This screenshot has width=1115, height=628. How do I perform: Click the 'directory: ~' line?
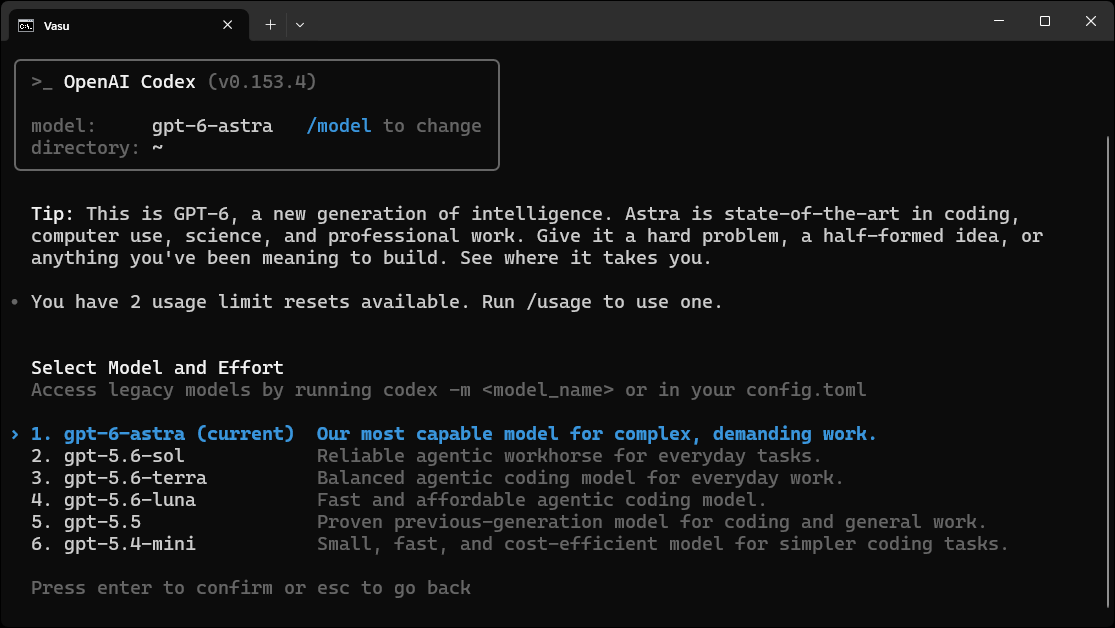pos(97,148)
